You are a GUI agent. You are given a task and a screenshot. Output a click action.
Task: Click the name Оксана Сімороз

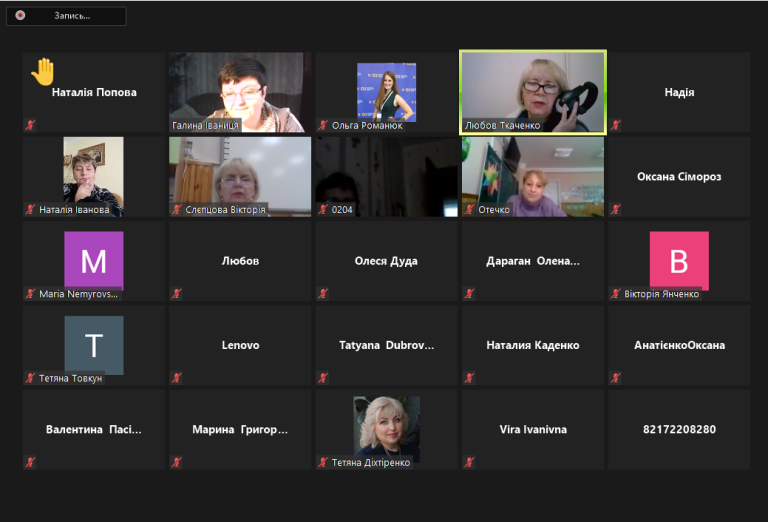coord(679,176)
